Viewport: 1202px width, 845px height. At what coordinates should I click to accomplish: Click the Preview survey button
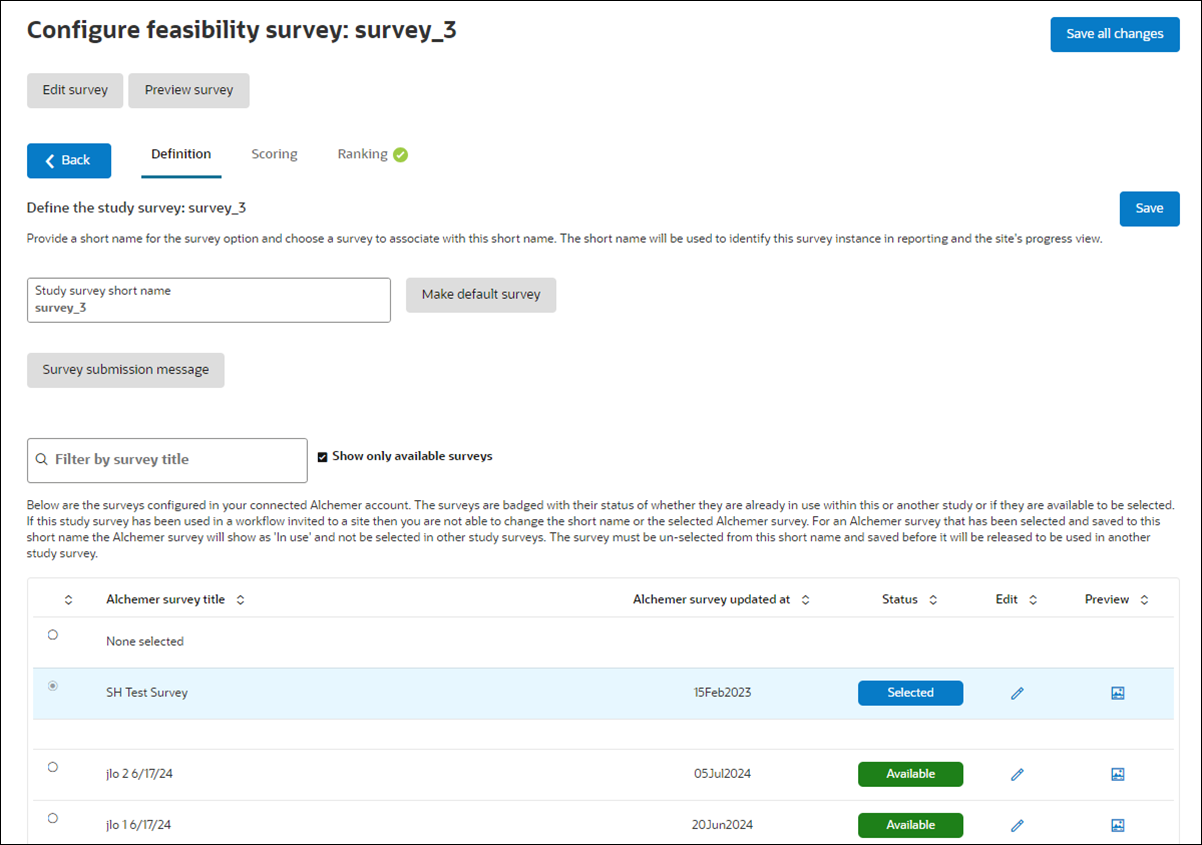[189, 90]
